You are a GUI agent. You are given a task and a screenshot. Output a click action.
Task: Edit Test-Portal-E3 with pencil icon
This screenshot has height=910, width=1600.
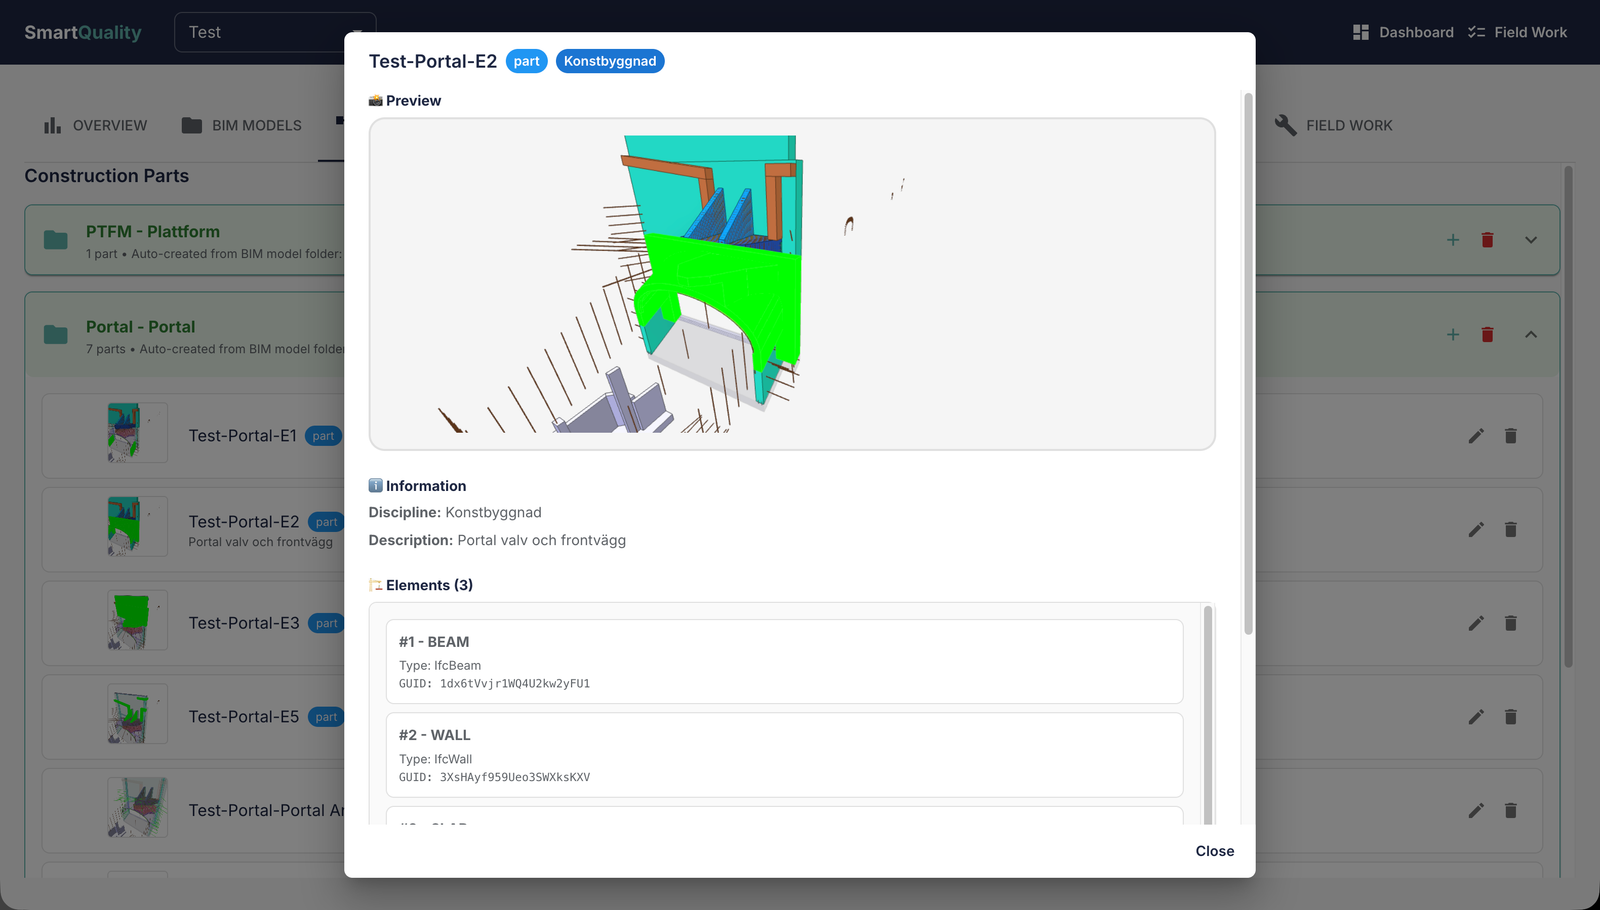click(x=1476, y=623)
